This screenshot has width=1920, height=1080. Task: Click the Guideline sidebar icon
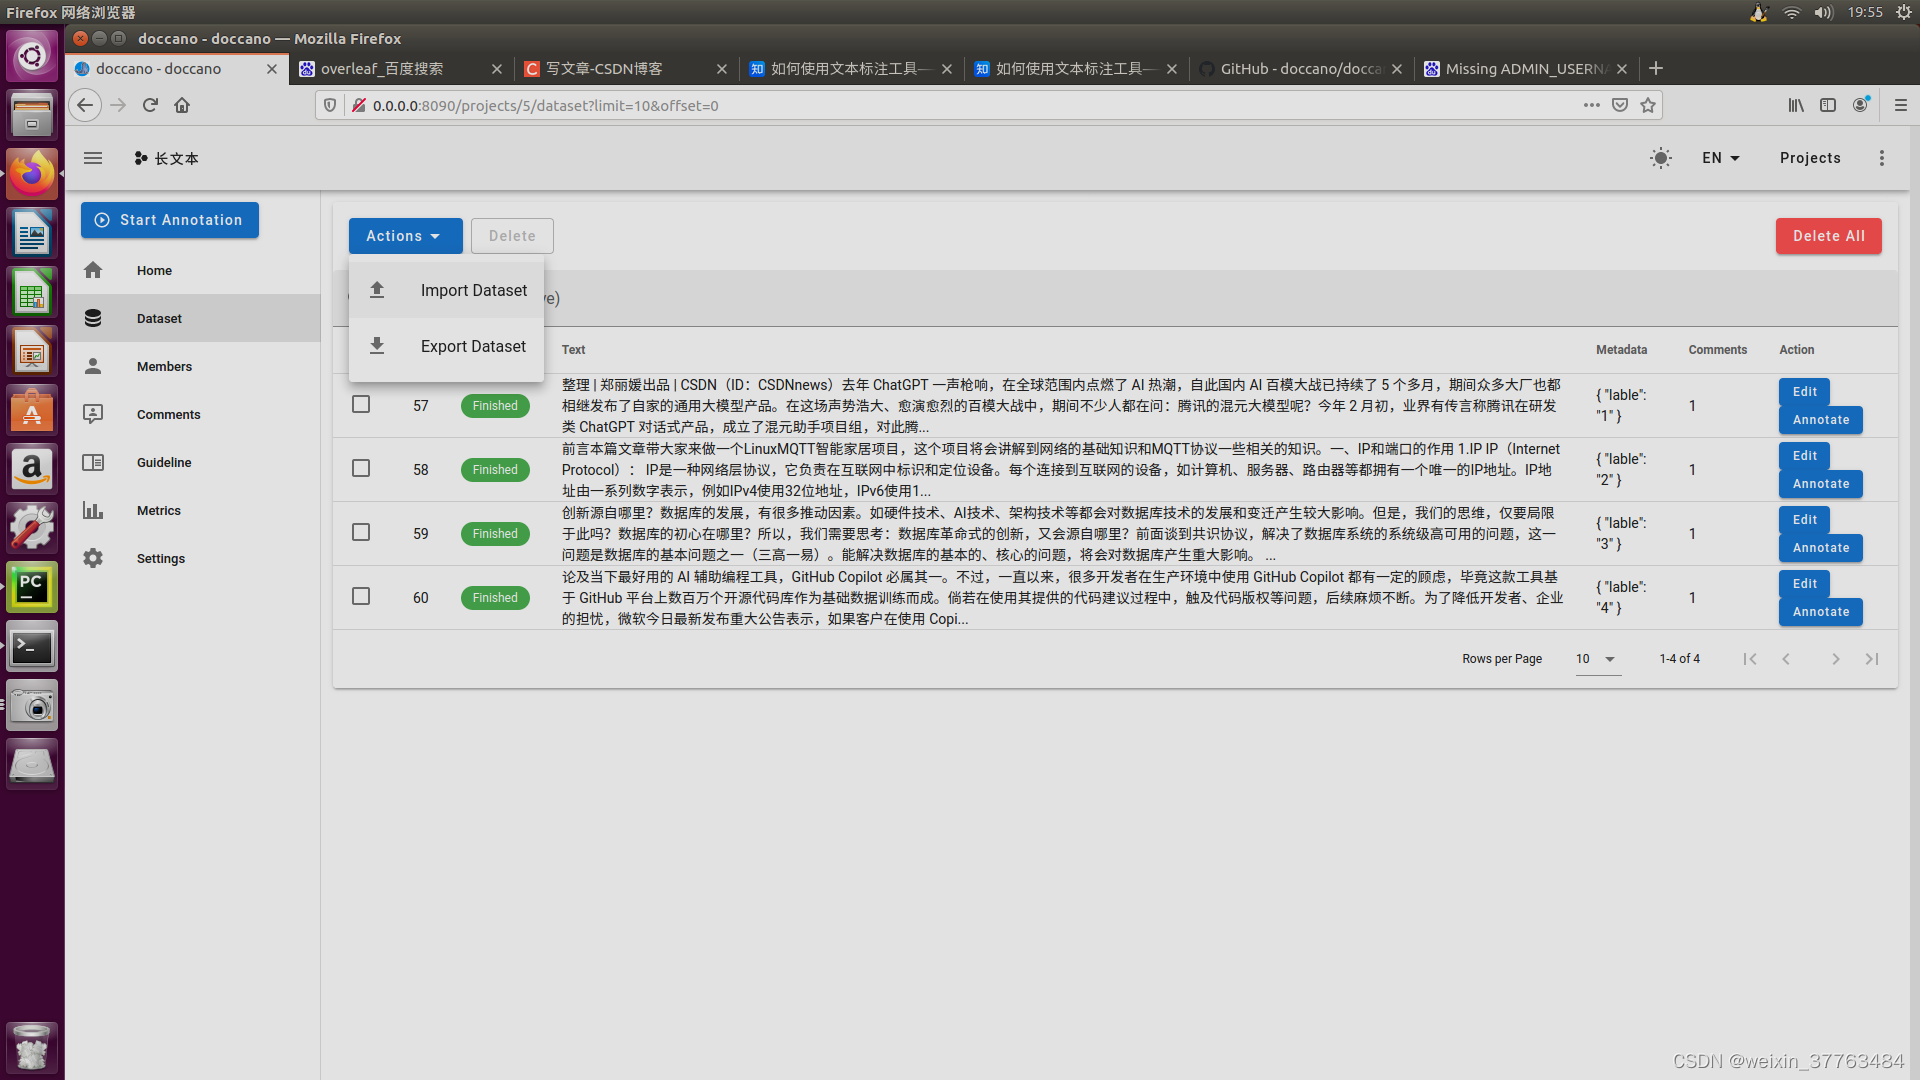(92, 462)
